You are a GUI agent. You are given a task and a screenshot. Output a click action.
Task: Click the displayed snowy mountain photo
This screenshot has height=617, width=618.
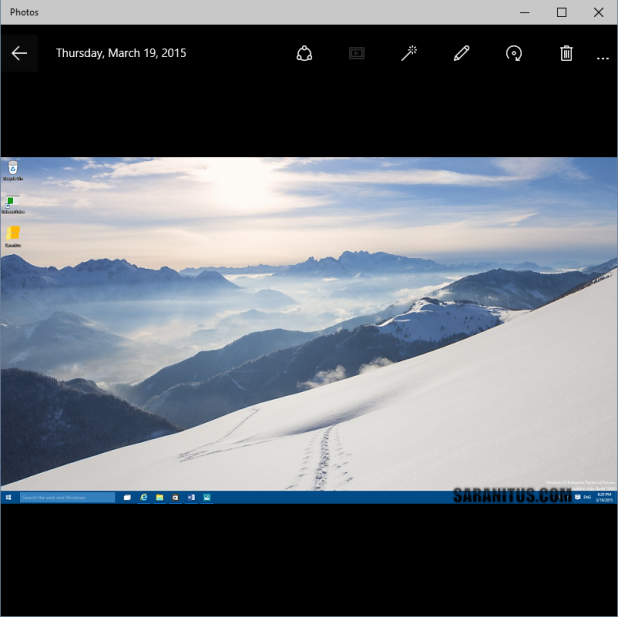click(309, 330)
